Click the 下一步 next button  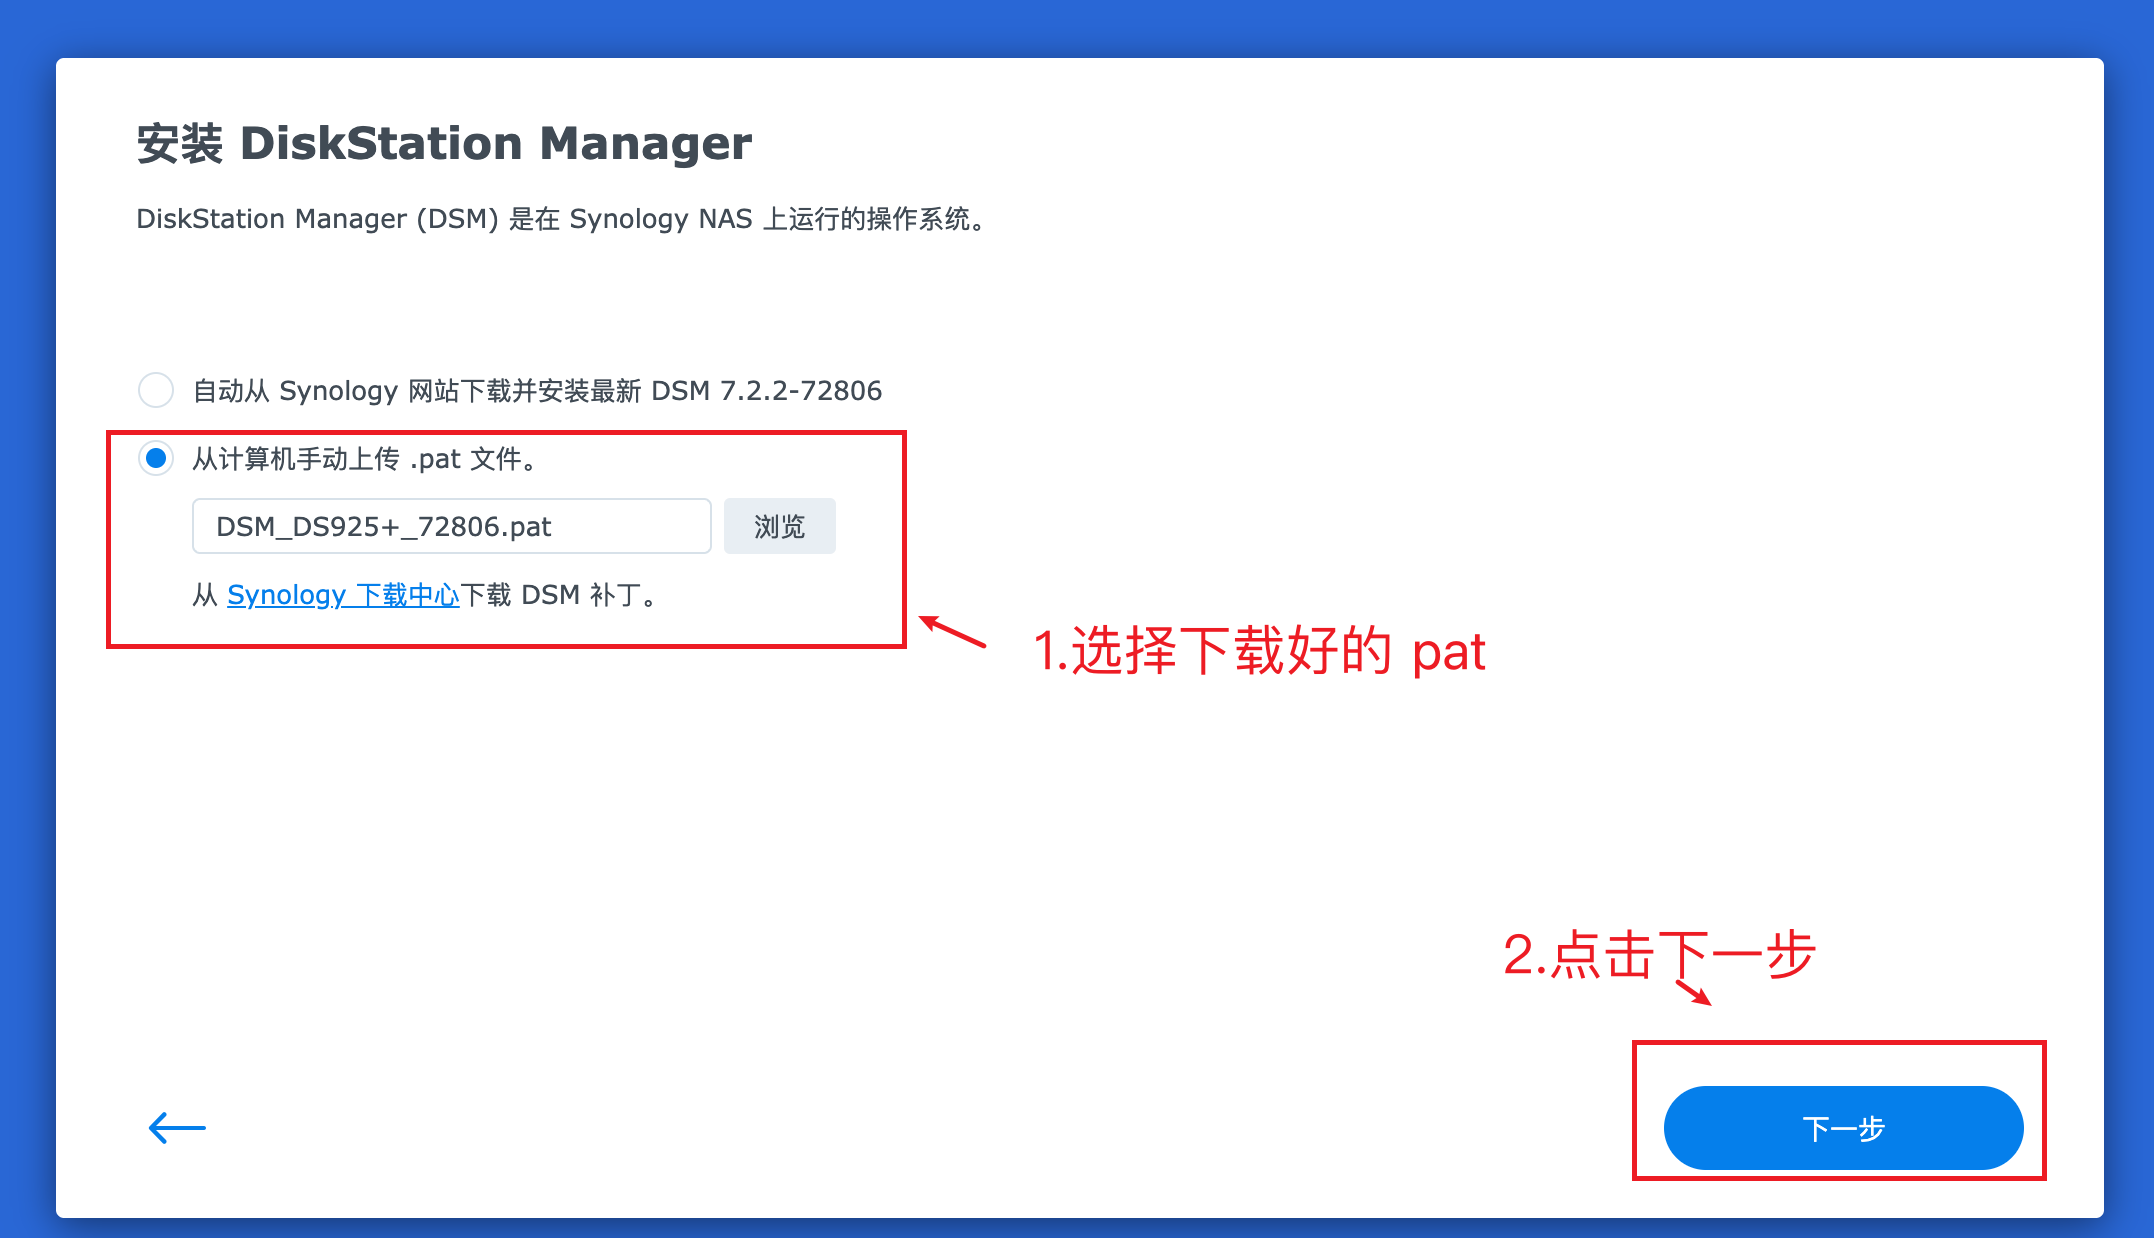[x=1843, y=1128]
